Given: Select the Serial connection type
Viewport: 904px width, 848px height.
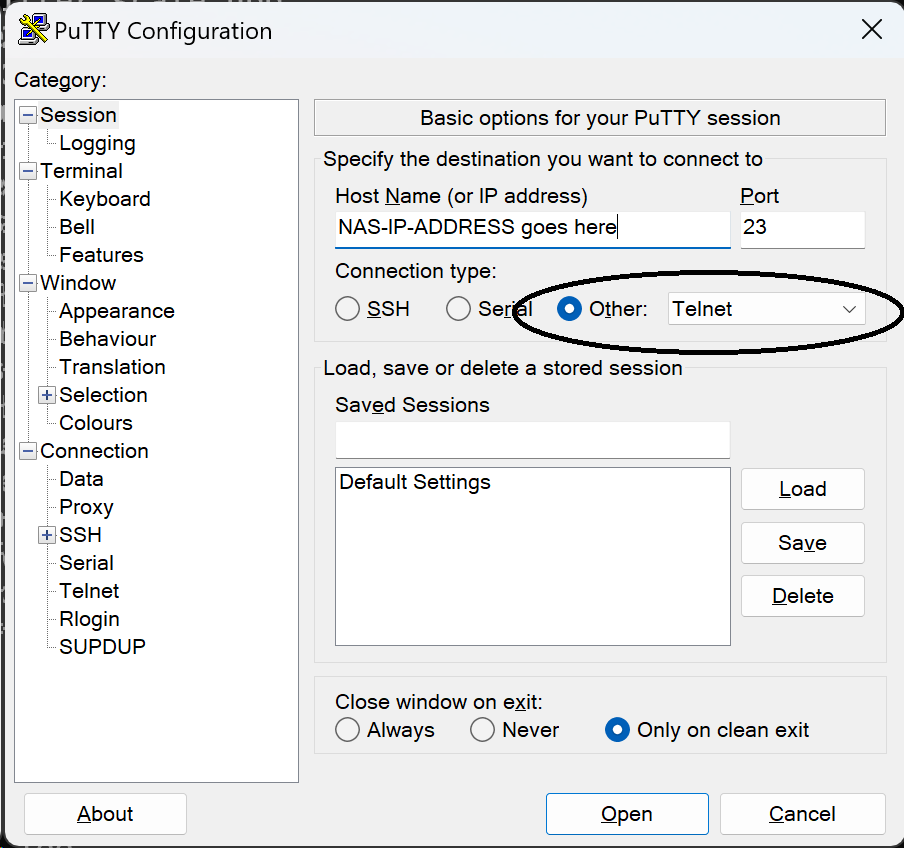Looking at the screenshot, I should [x=458, y=309].
